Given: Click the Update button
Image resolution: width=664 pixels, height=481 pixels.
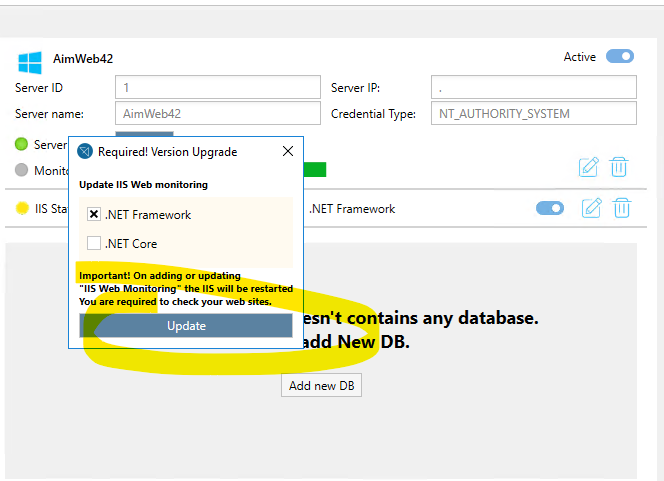Looking at the screenshot, I should click(x=186, y=326).
